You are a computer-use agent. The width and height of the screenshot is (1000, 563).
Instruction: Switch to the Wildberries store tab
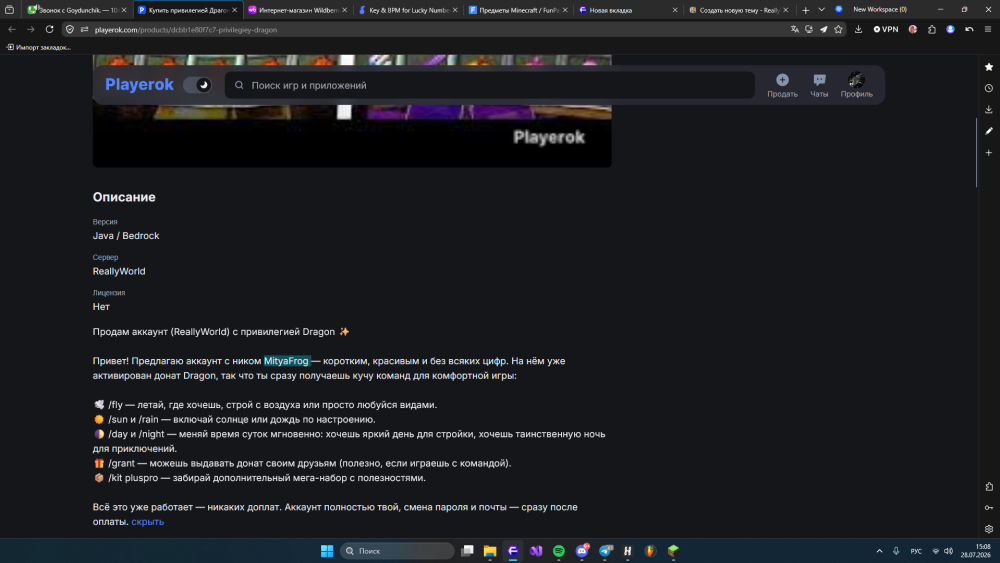297,10
